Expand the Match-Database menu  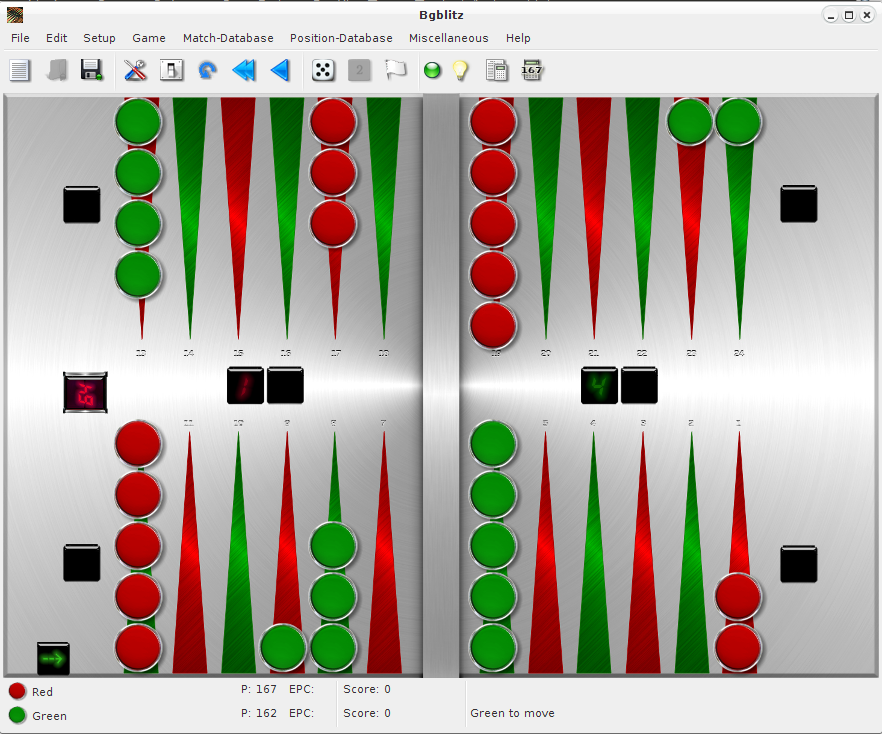click(228, 38)
